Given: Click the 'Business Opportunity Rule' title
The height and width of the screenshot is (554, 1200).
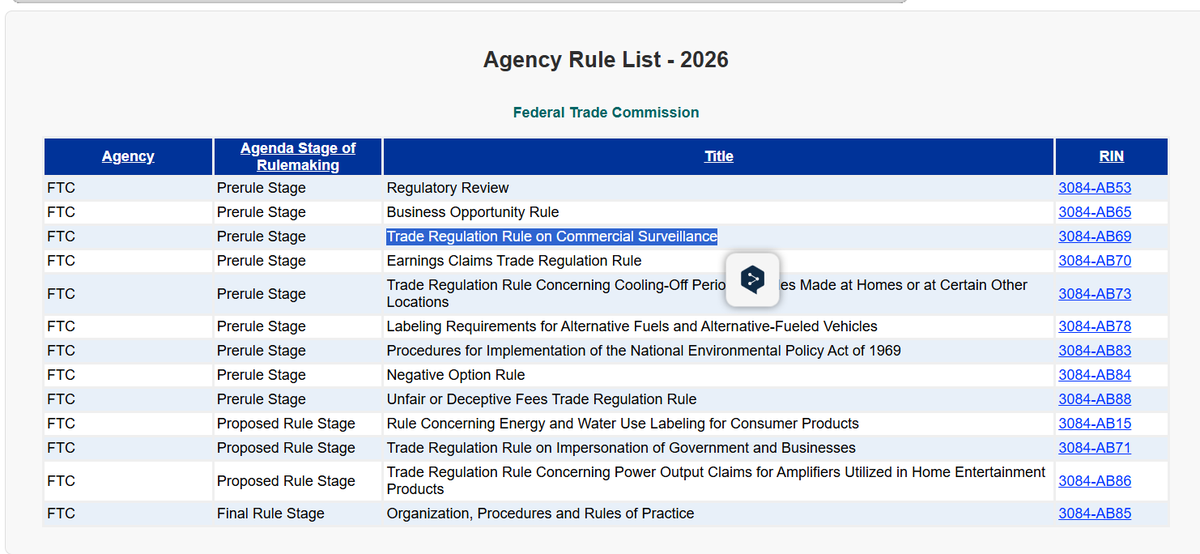Looking at the screenshot, I should click(473, 212).
